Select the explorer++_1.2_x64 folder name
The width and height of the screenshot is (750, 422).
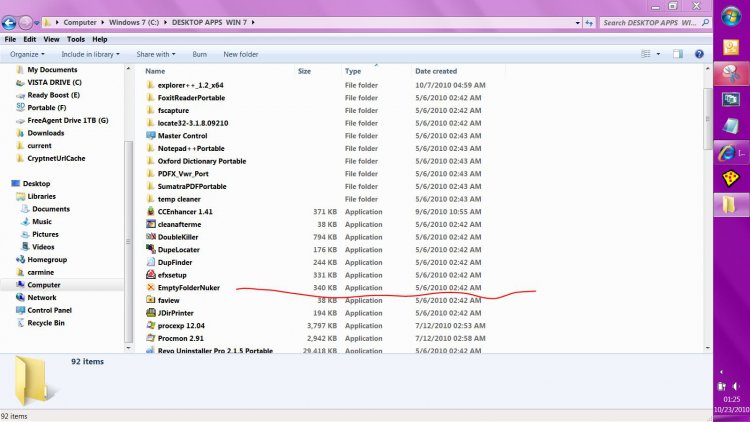[190, 85]
